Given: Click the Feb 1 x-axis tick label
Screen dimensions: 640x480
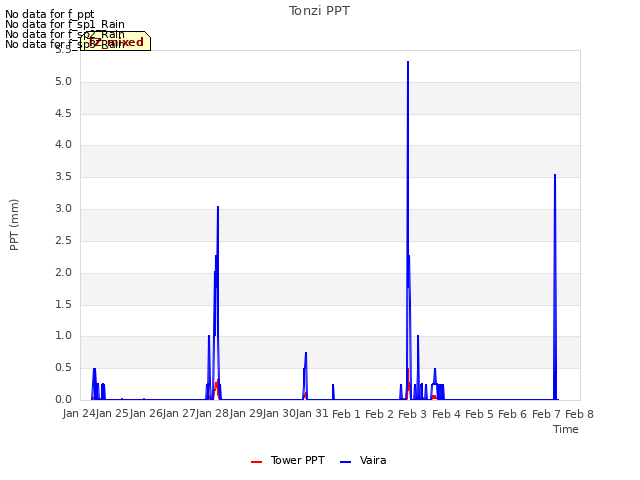Looking at the screenshot, I should pos(346,414).
